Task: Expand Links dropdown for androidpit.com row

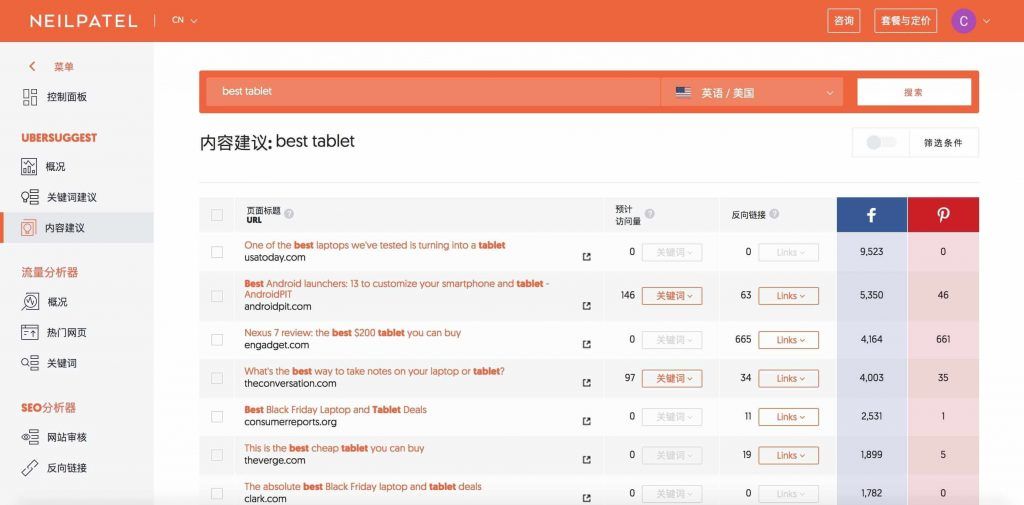Action: click(788, 296)
